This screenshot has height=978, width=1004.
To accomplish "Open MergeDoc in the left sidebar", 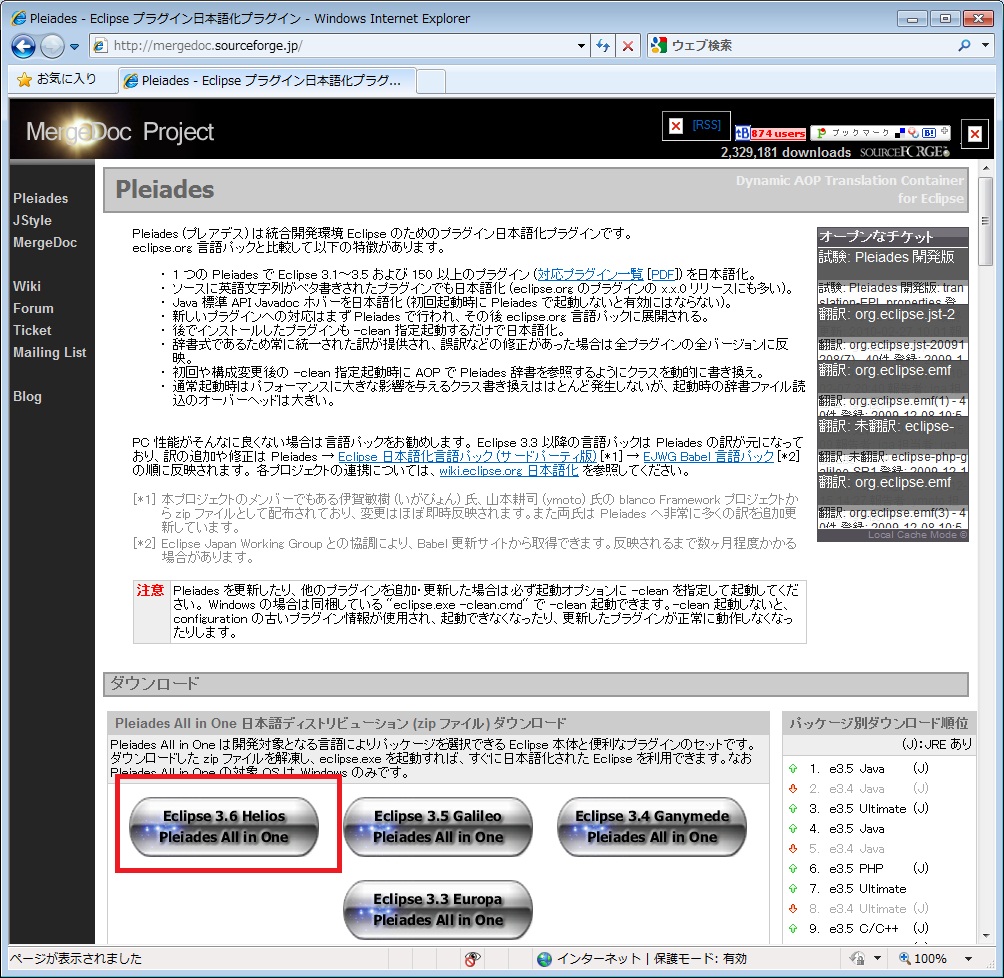I will click(x=45, y=243).
